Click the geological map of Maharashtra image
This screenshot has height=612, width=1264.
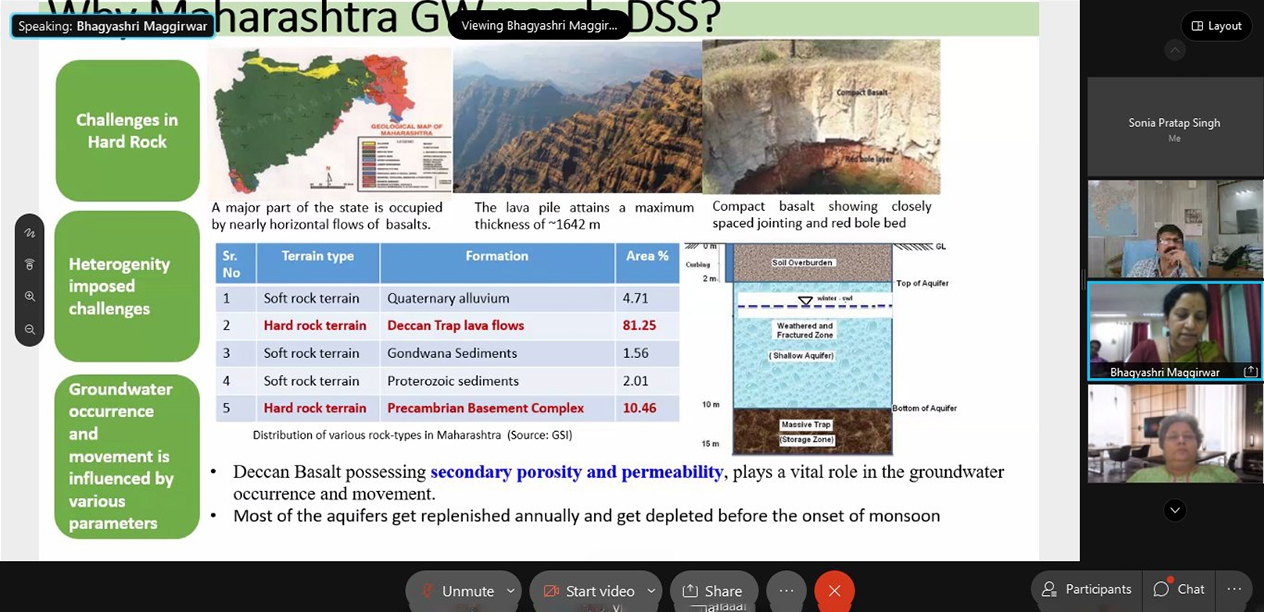pos(329,120)
